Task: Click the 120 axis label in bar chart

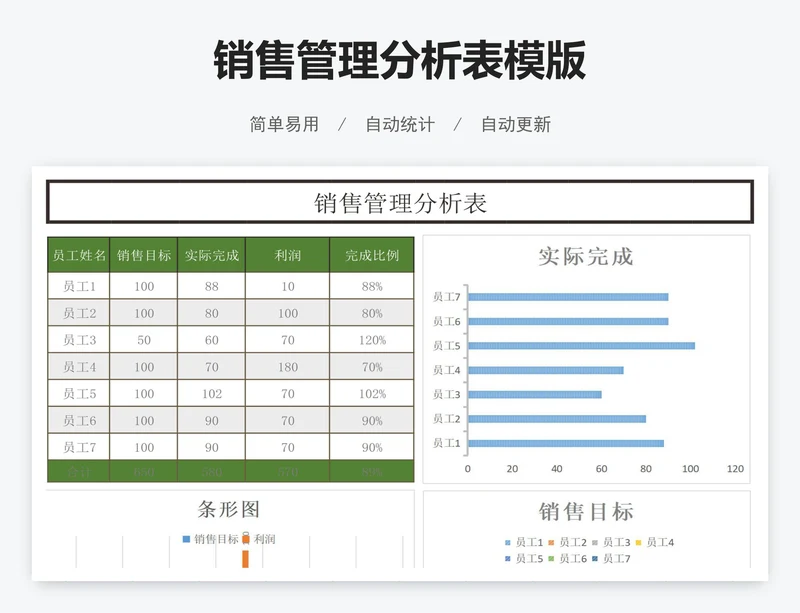Action: pos(735,469)
